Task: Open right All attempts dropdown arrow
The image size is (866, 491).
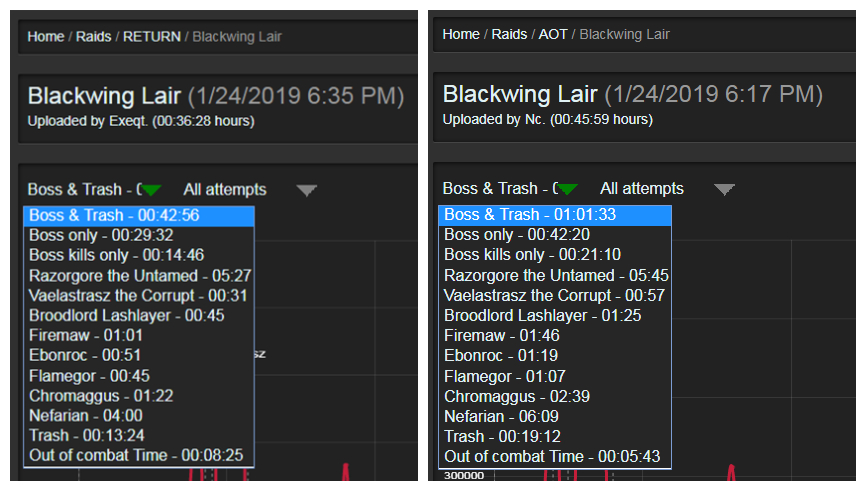Action: pyautogui.click(x=724, y=189)
